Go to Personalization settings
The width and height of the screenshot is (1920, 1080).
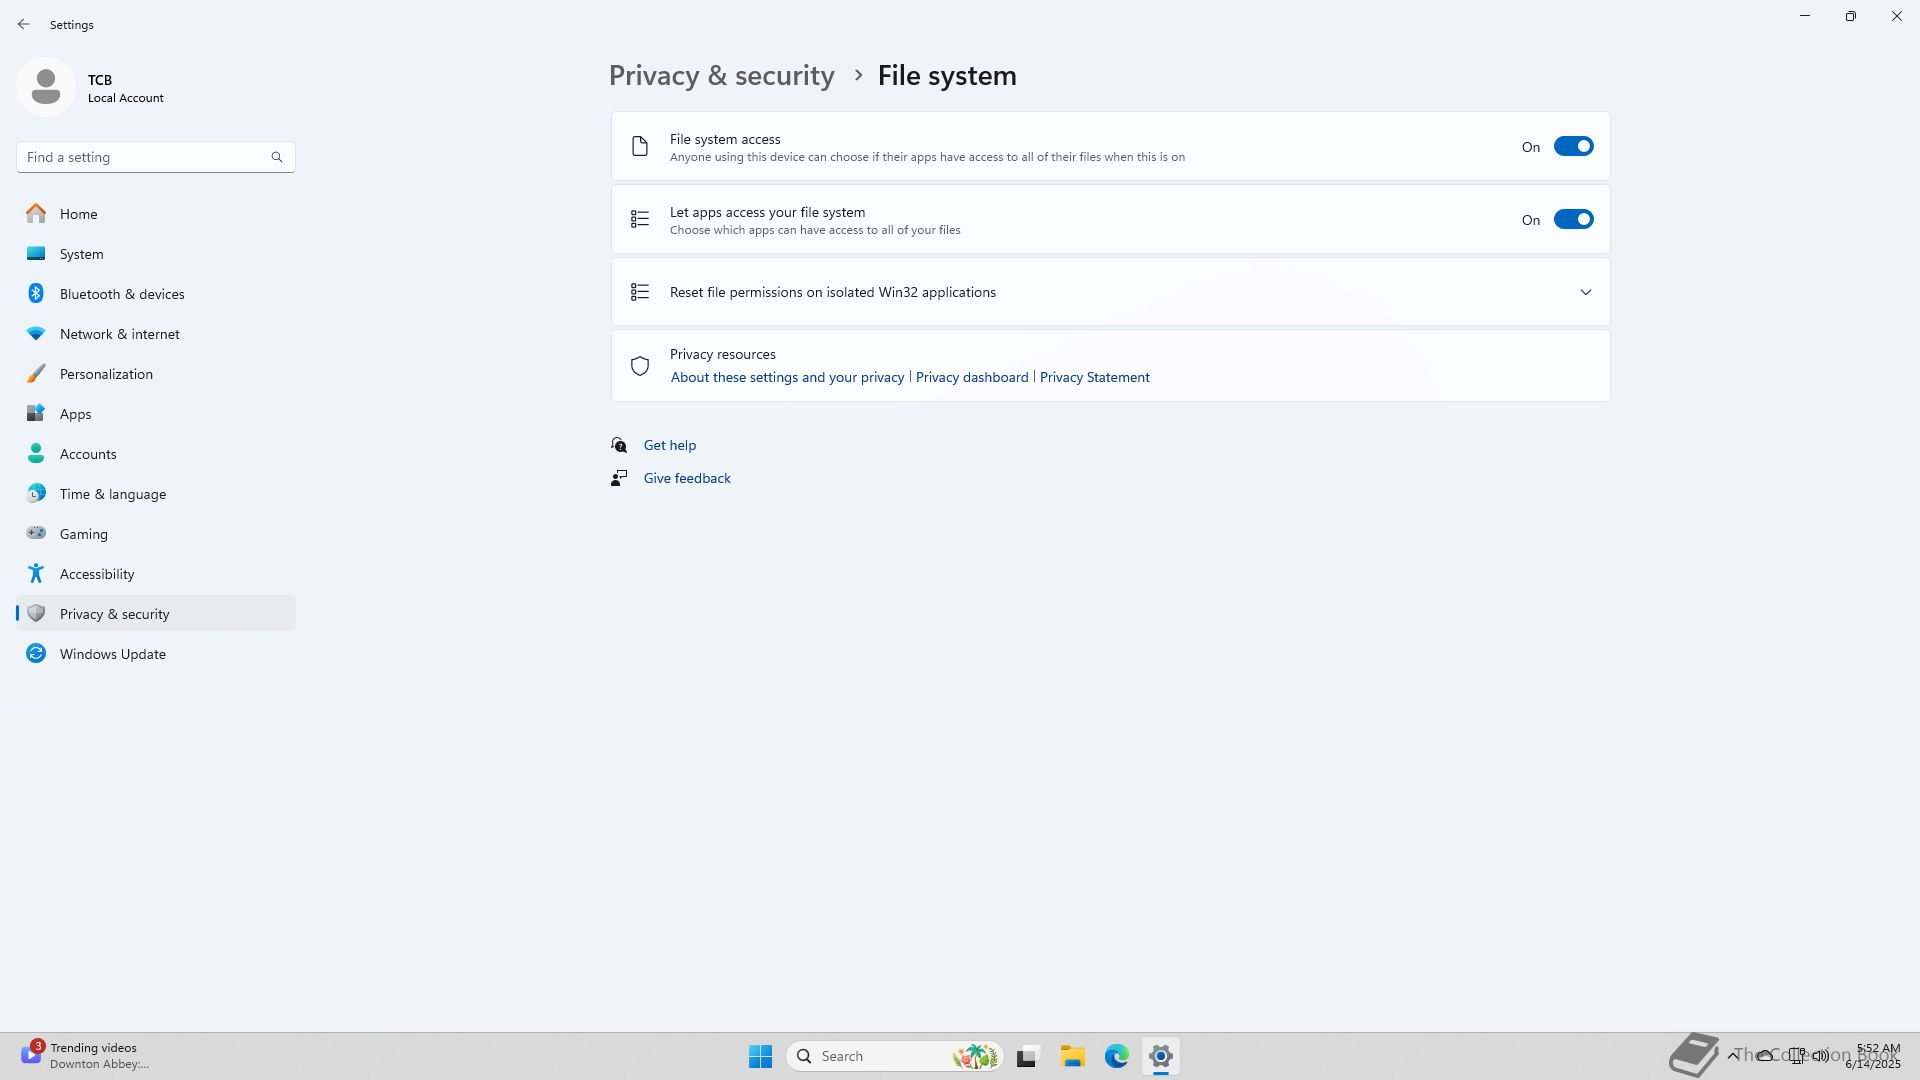106,374
